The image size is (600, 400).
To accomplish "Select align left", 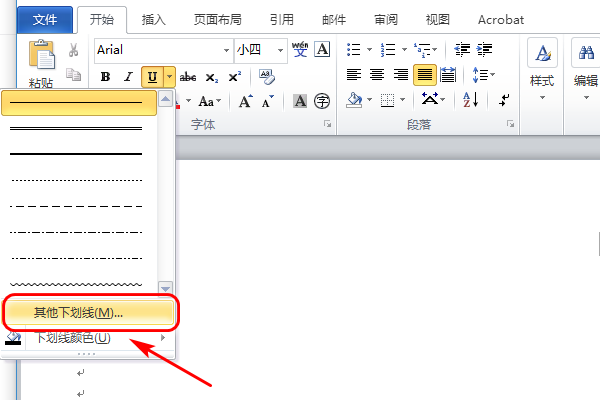I will point(354,75).
